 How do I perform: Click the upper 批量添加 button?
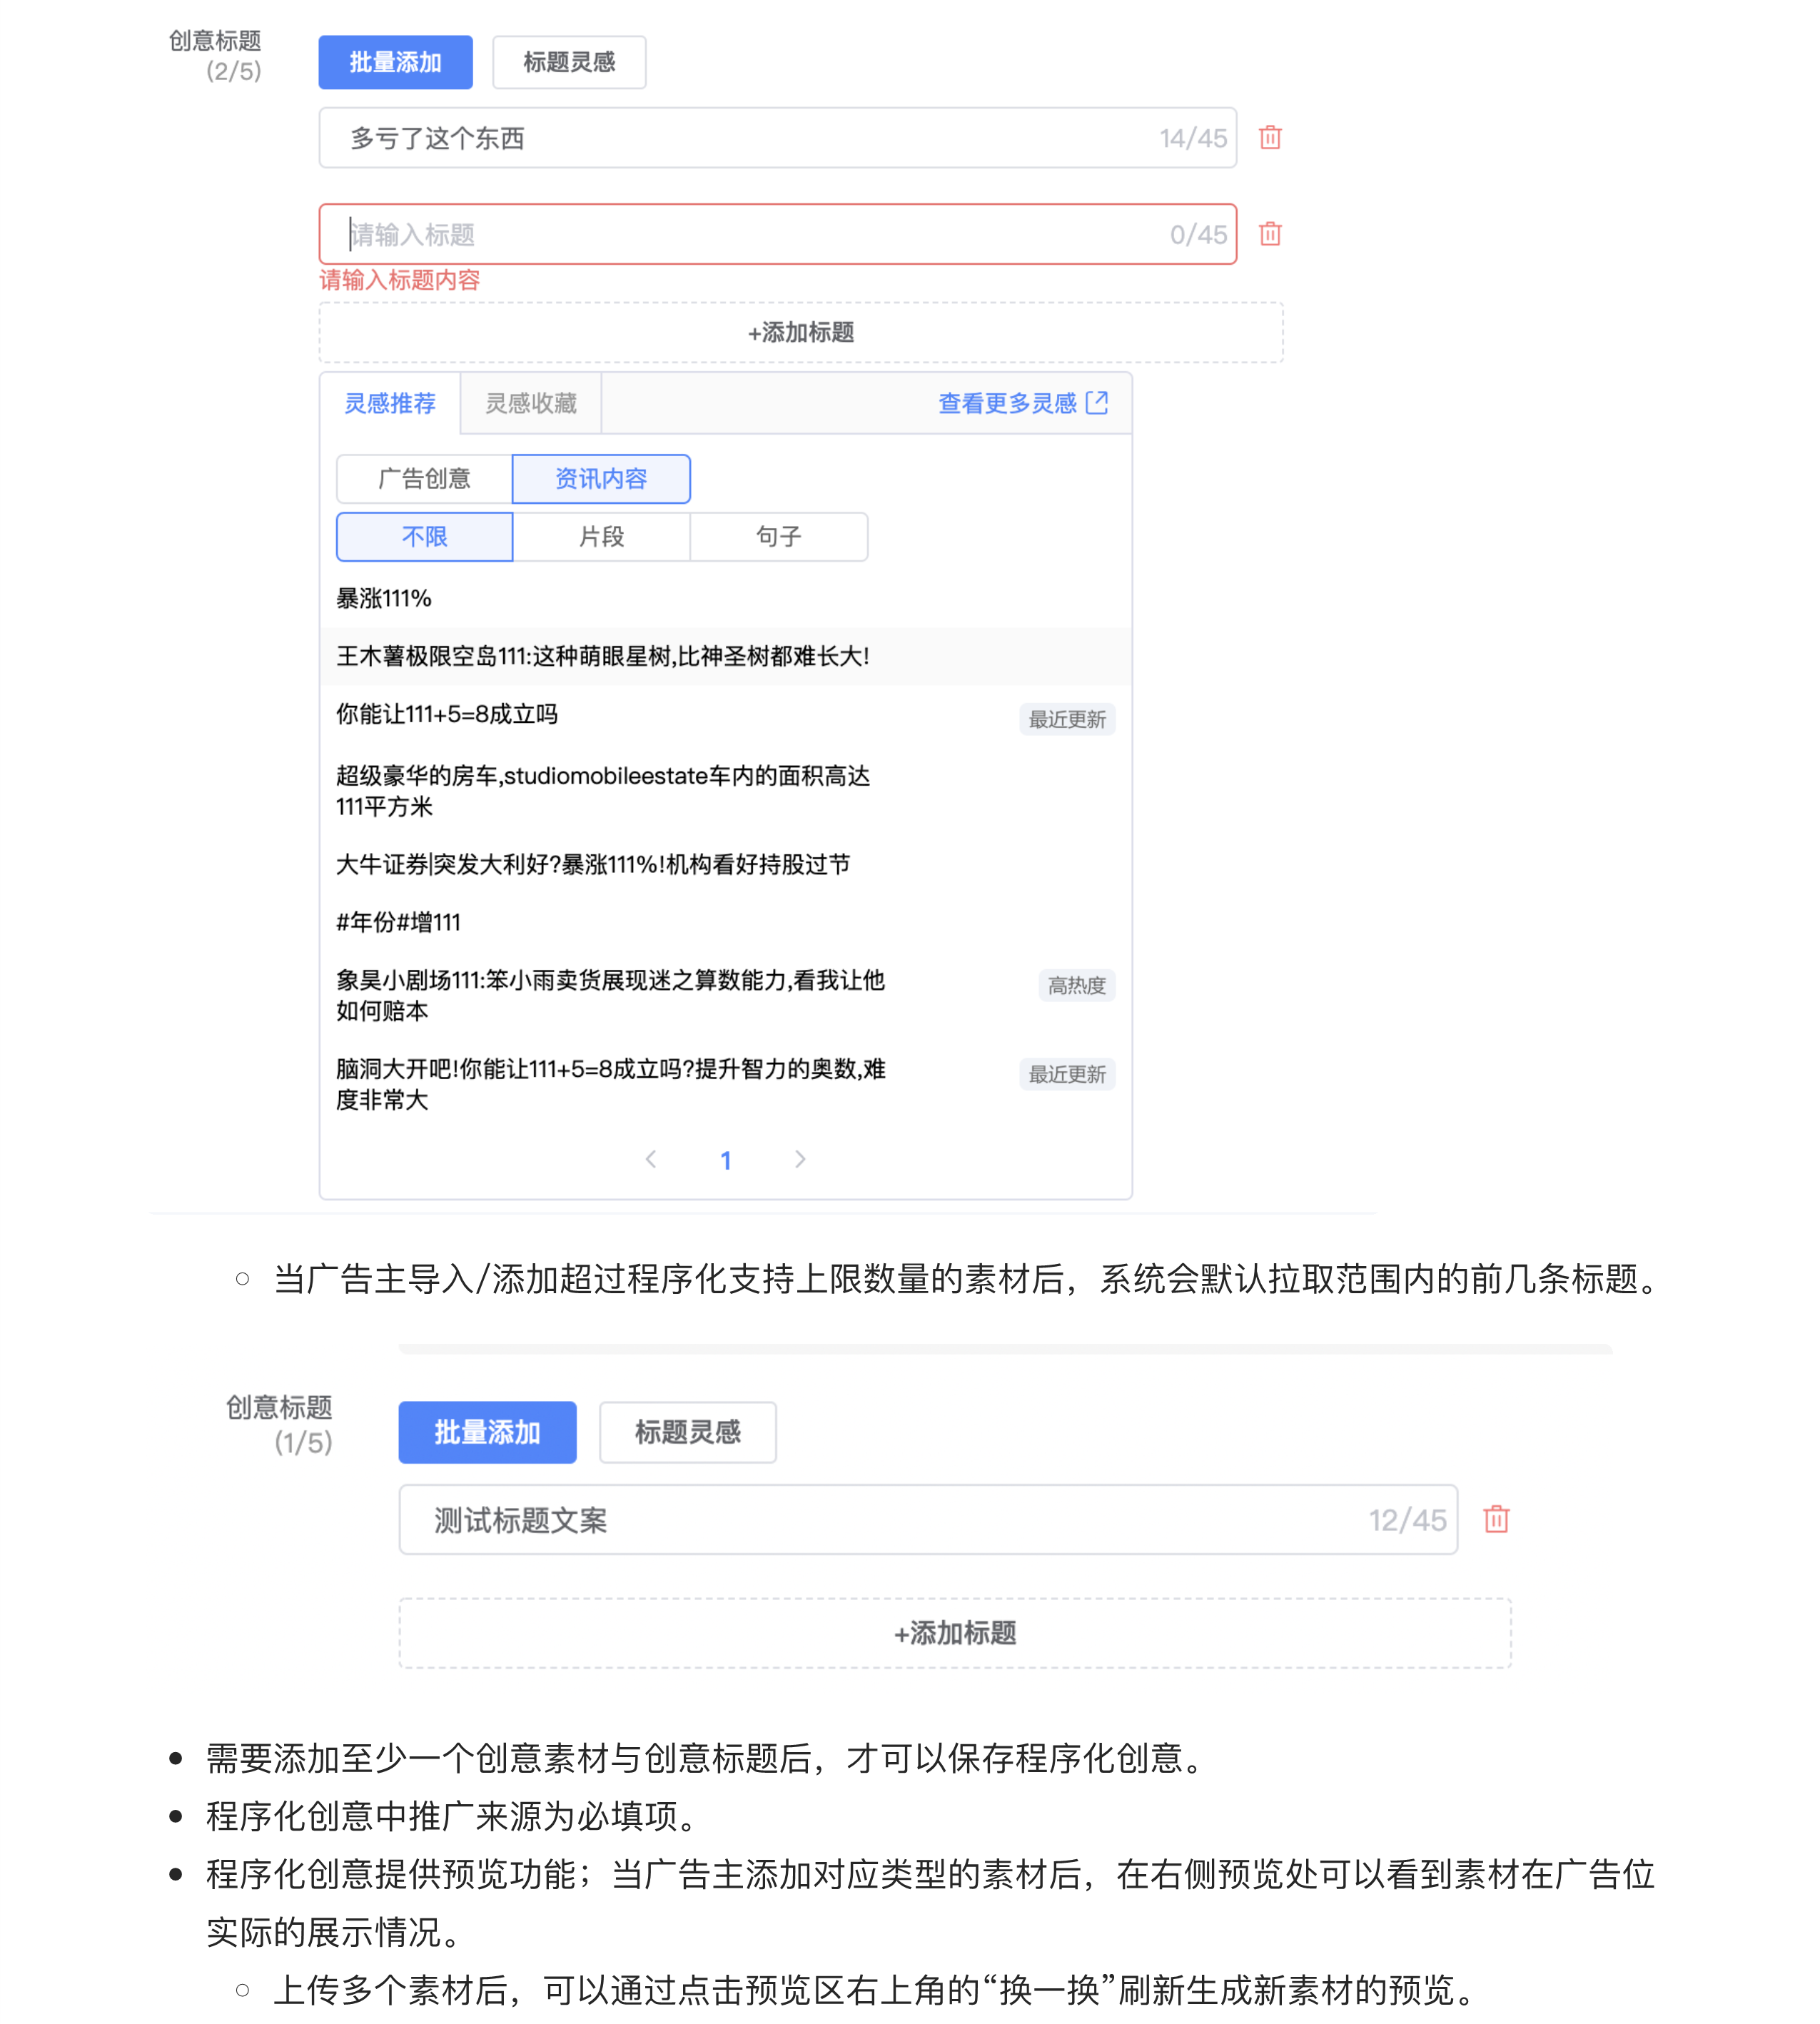click(395, 62)
